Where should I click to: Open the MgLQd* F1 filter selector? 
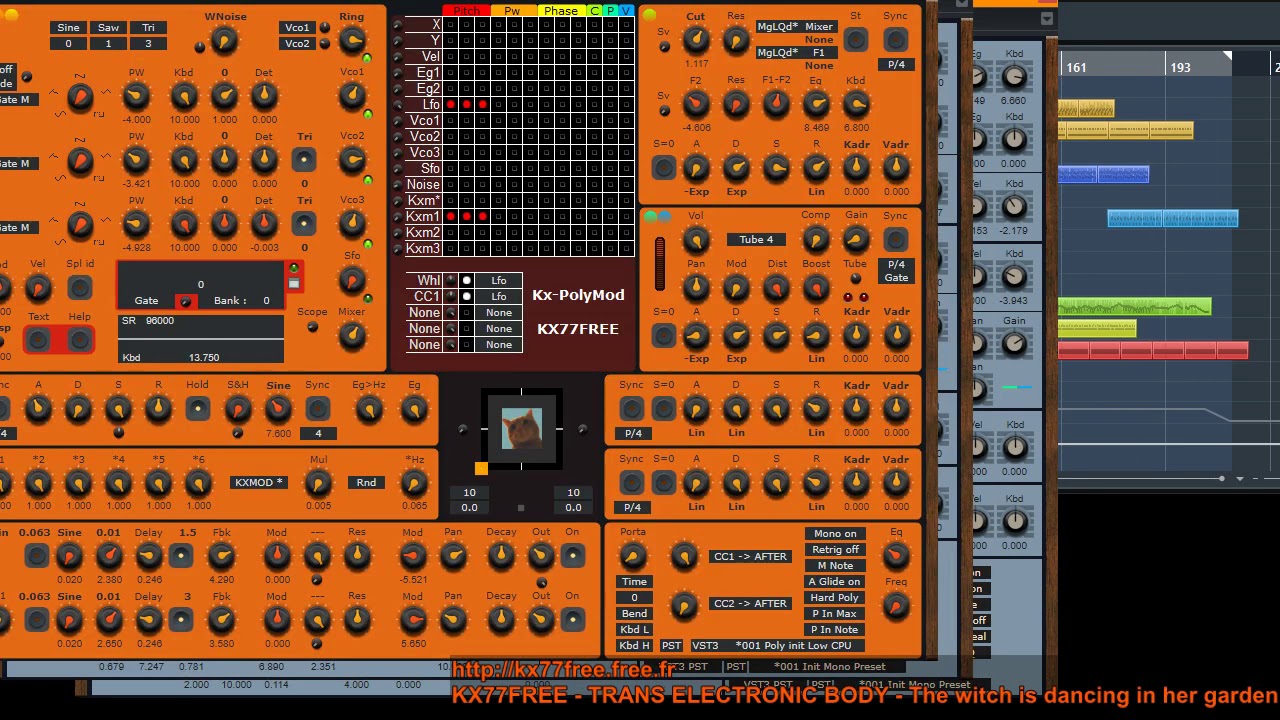(x=796, y=52)
